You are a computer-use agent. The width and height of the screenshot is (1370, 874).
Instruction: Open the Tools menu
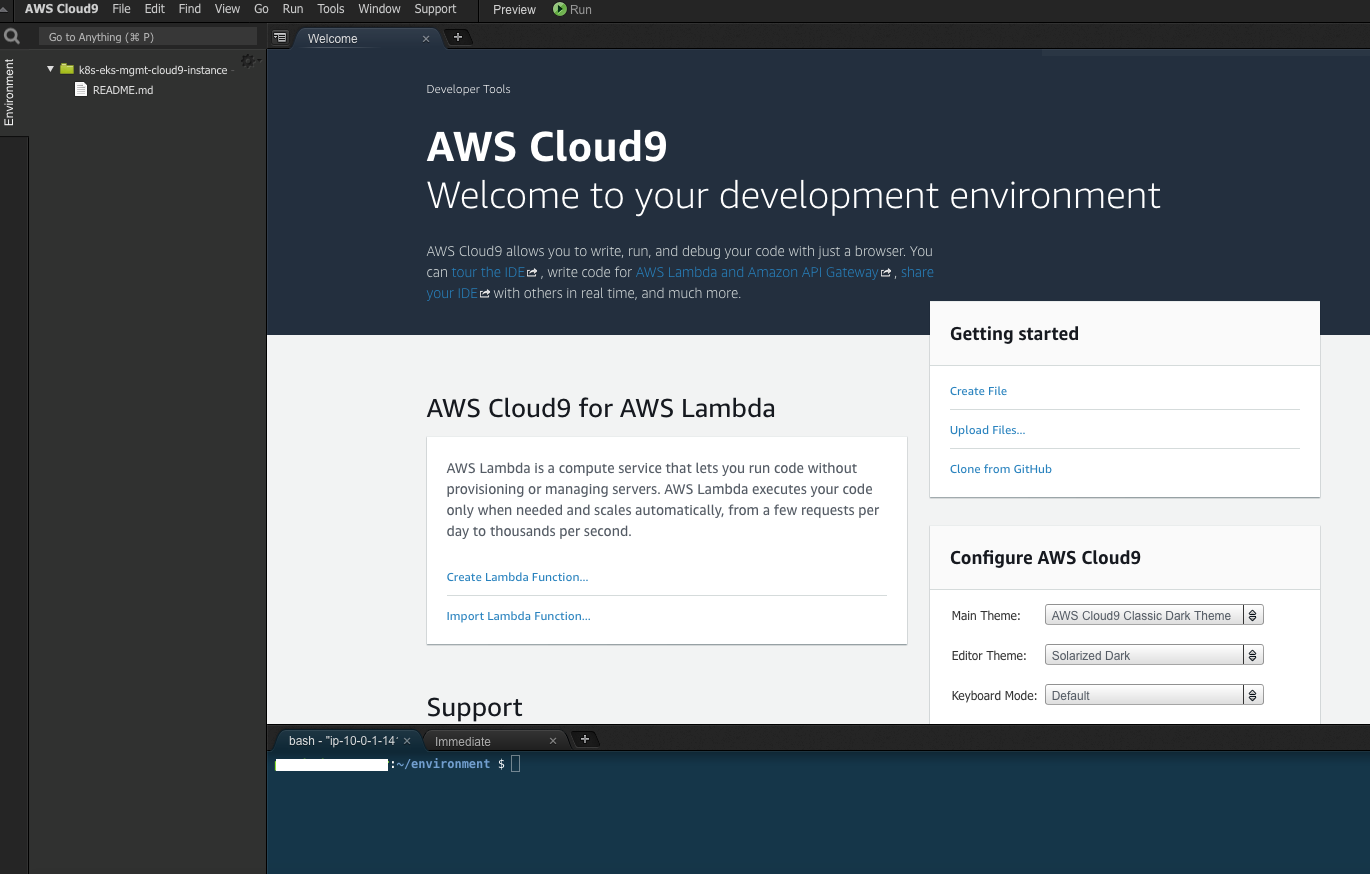331,9
